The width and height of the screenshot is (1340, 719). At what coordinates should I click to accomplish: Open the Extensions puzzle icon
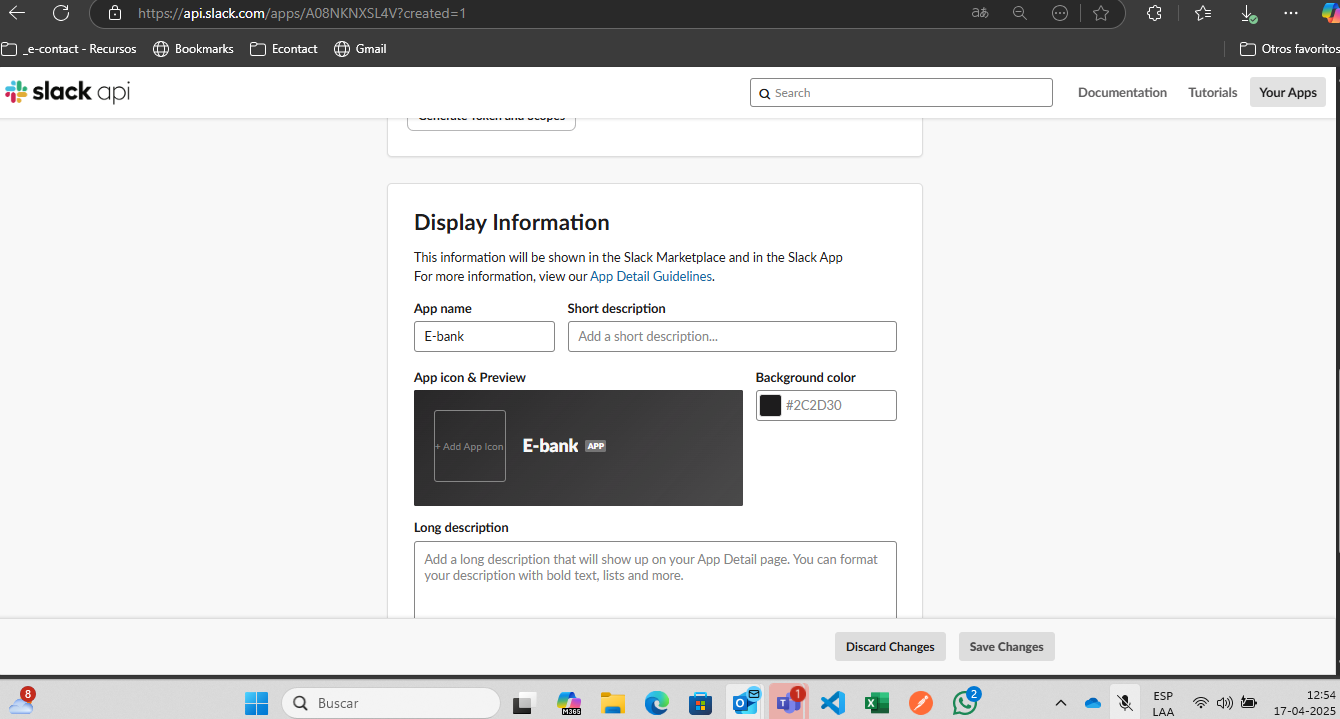click(1154, 13)
